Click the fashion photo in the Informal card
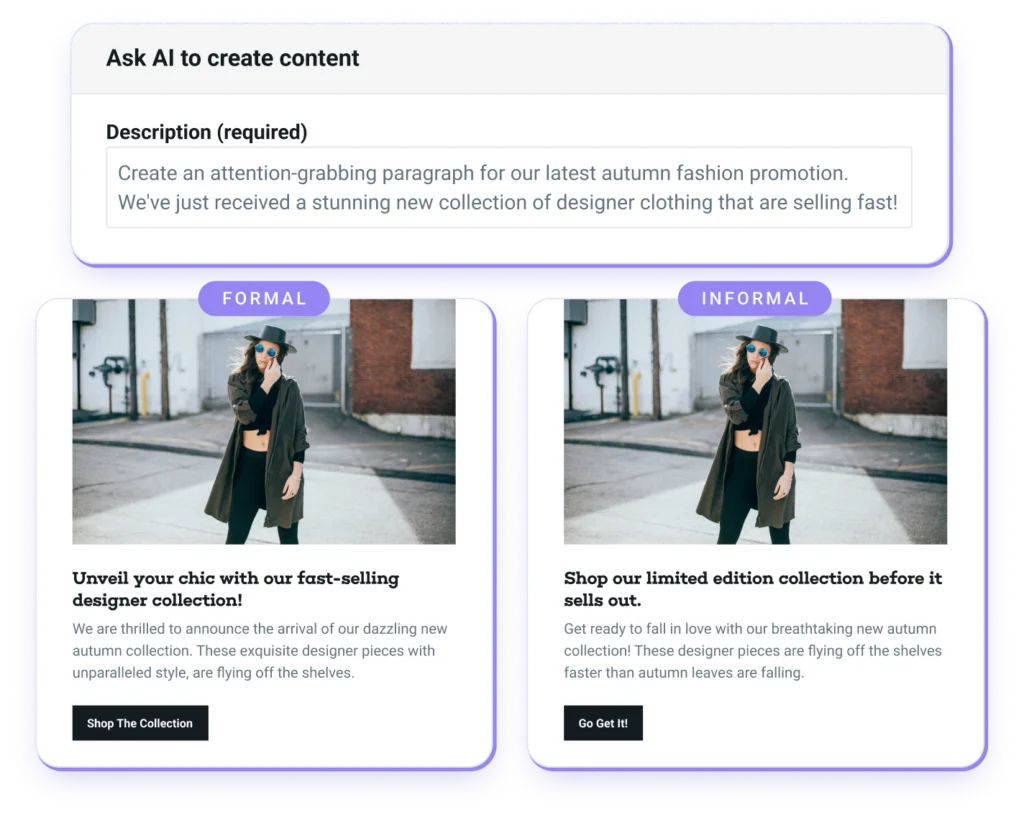 (x=756, y=421)
